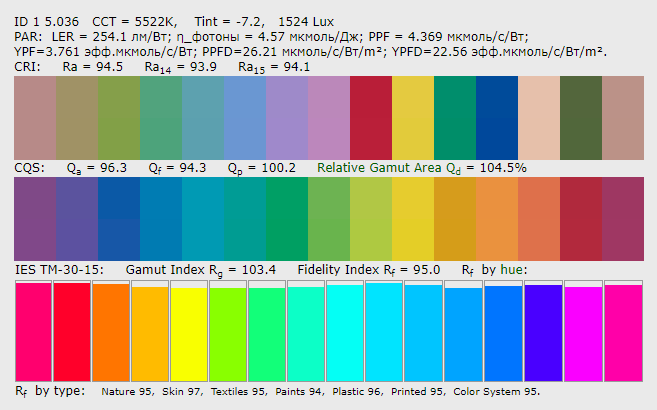Pick the lime green TM-30 hue bar

[x=228, y=331]
